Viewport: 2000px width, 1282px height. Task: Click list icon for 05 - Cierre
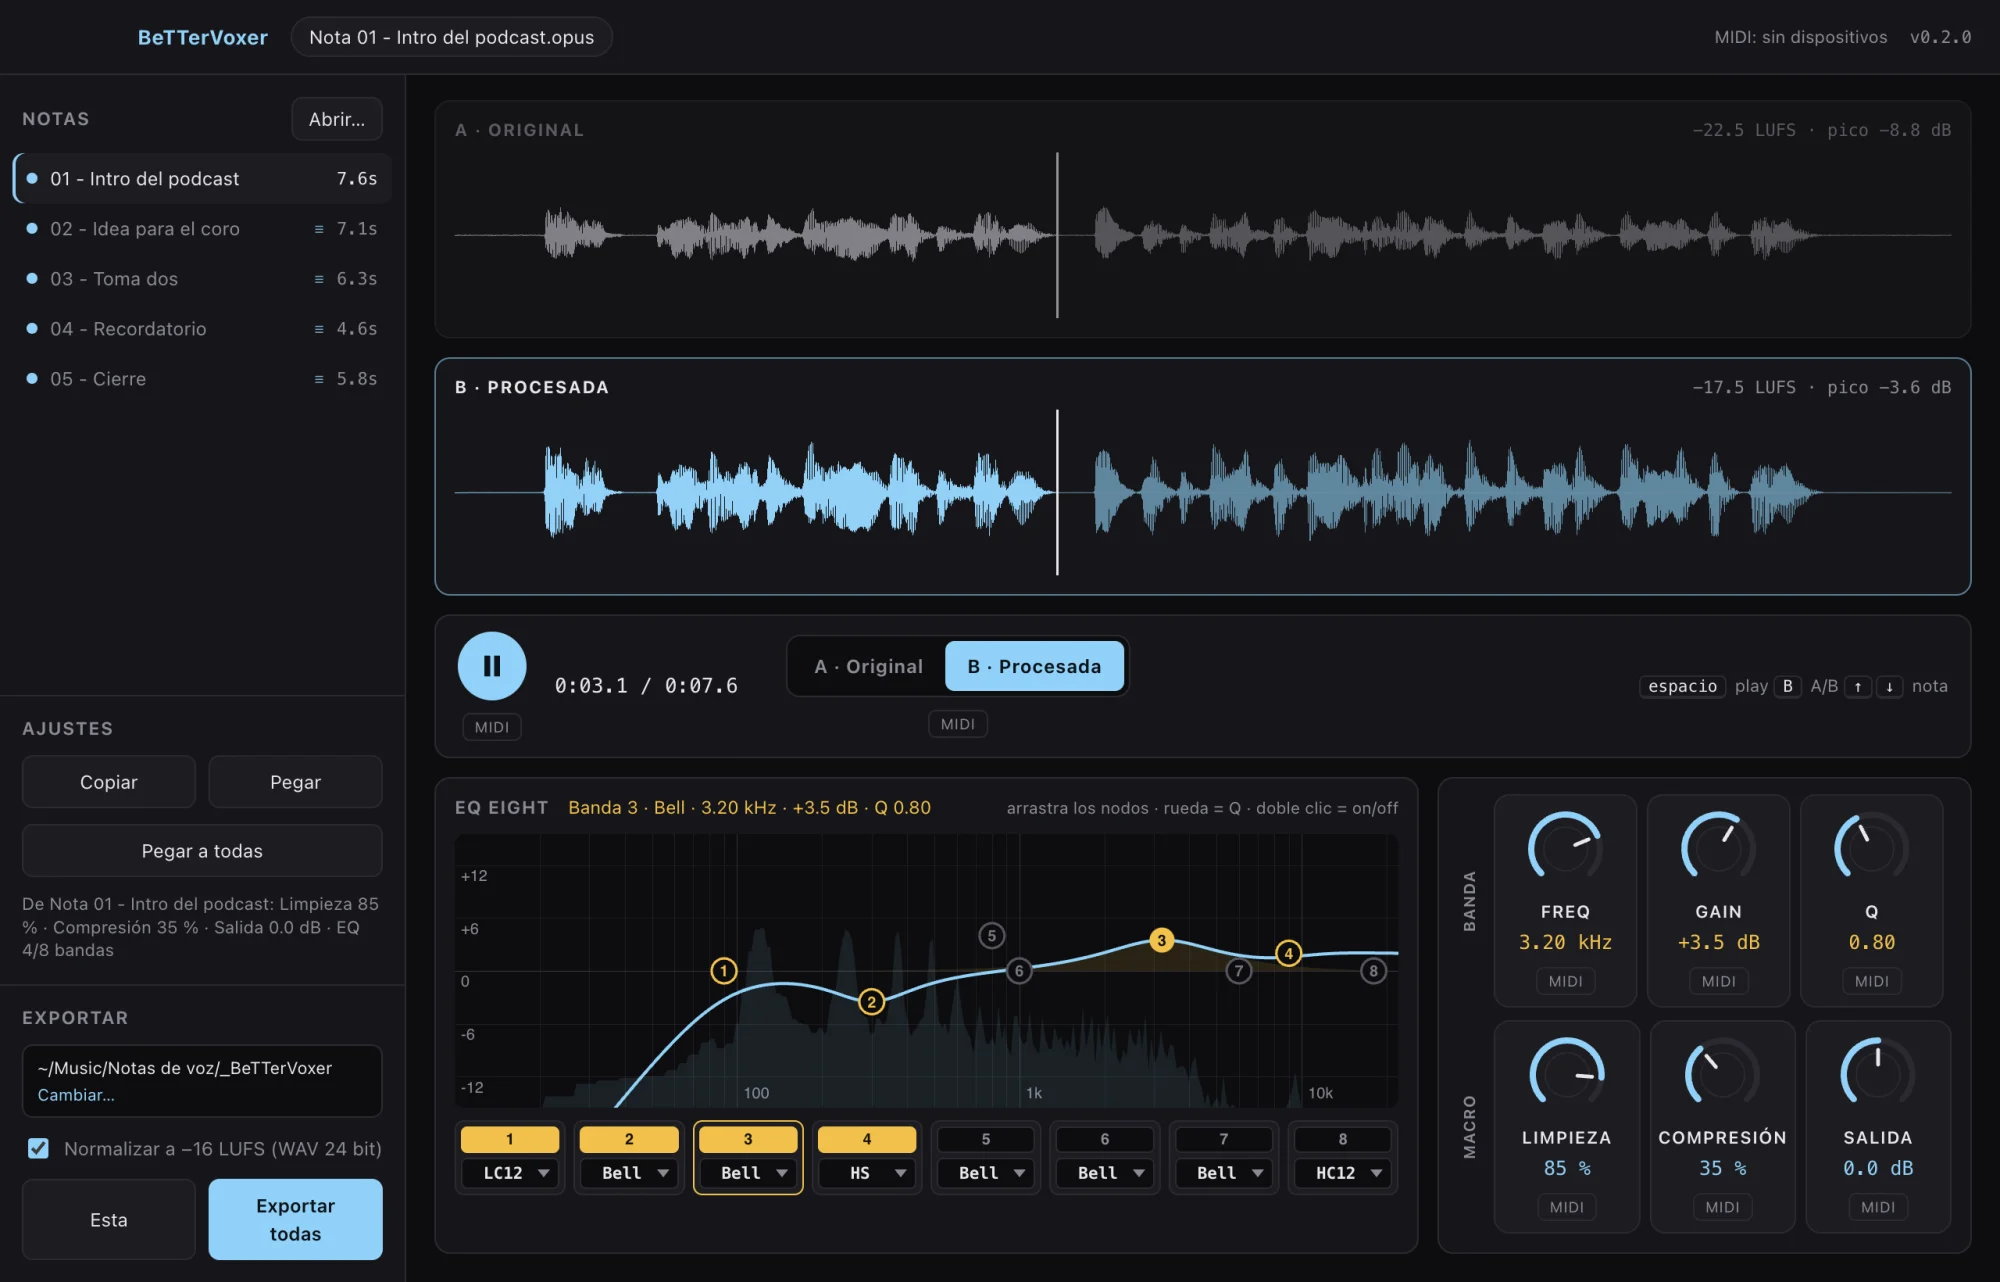click(319, 379)
